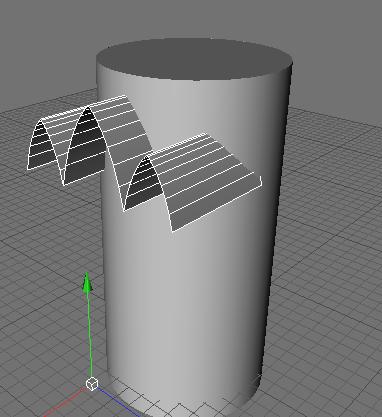Click the green Y-axis arrow handle
382x417 pixels.
pos(87,283)
